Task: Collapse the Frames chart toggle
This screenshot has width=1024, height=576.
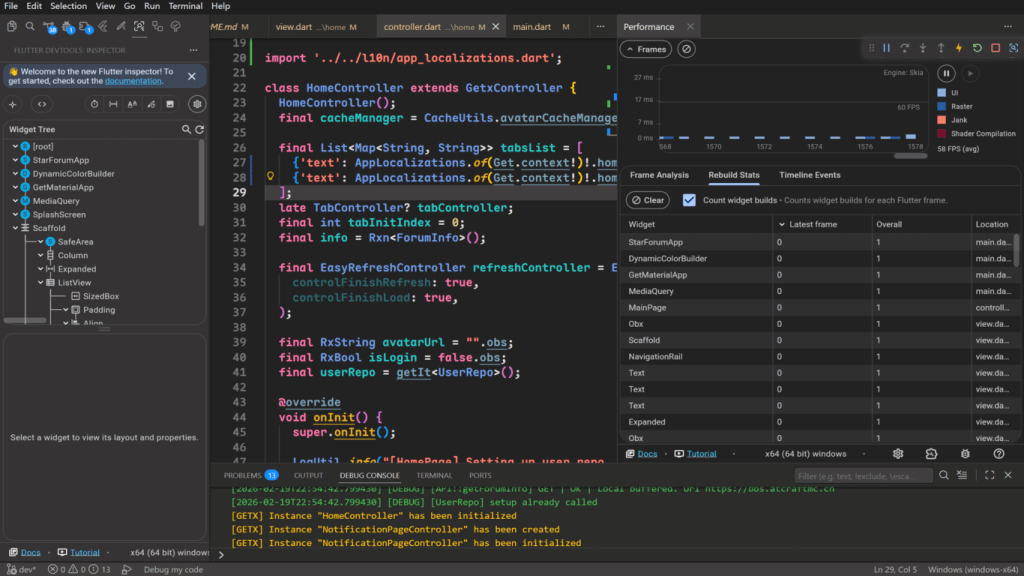Action: click(x=646, y=49)
